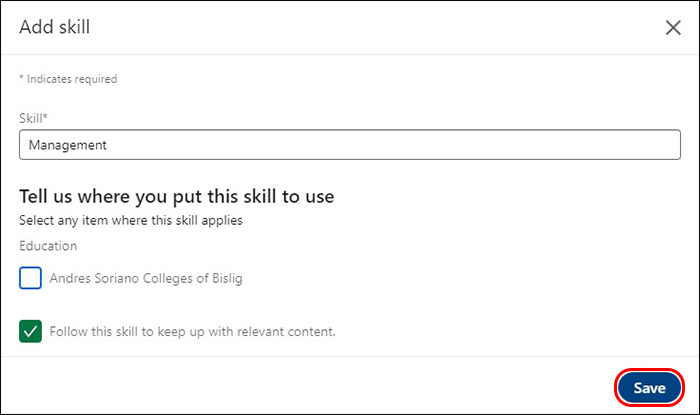Click the red-outlined Save pill
Image resolution: width=700 pixels, height=415 pixels.
click(x=649, y=388)
